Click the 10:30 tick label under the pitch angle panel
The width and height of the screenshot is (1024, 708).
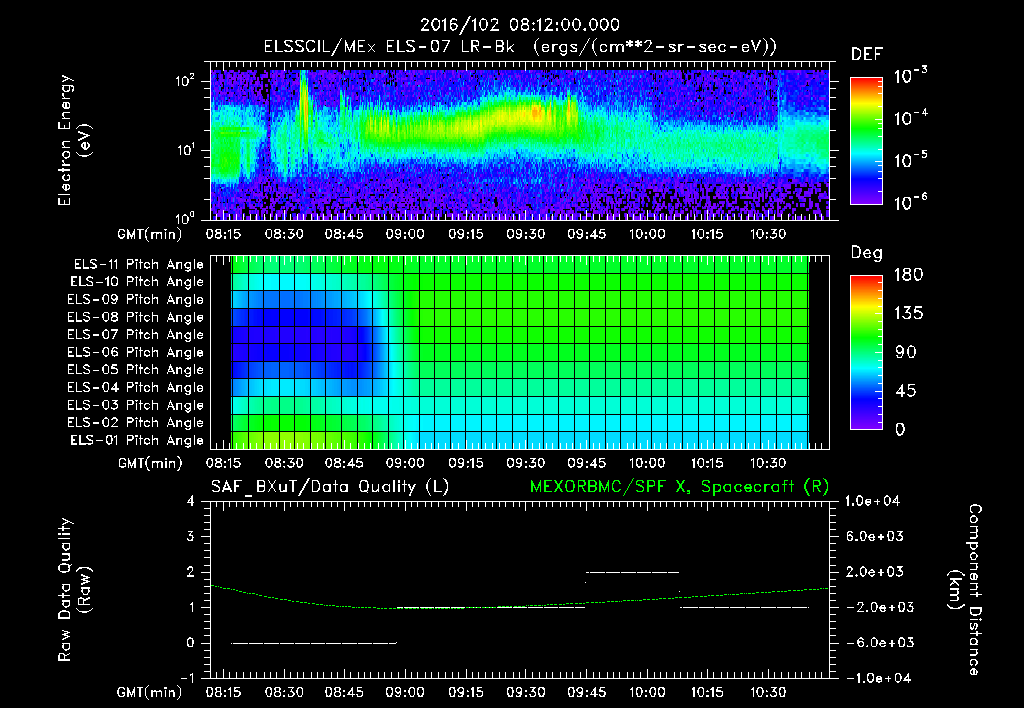pyautogui.click(x=767, y=463)
